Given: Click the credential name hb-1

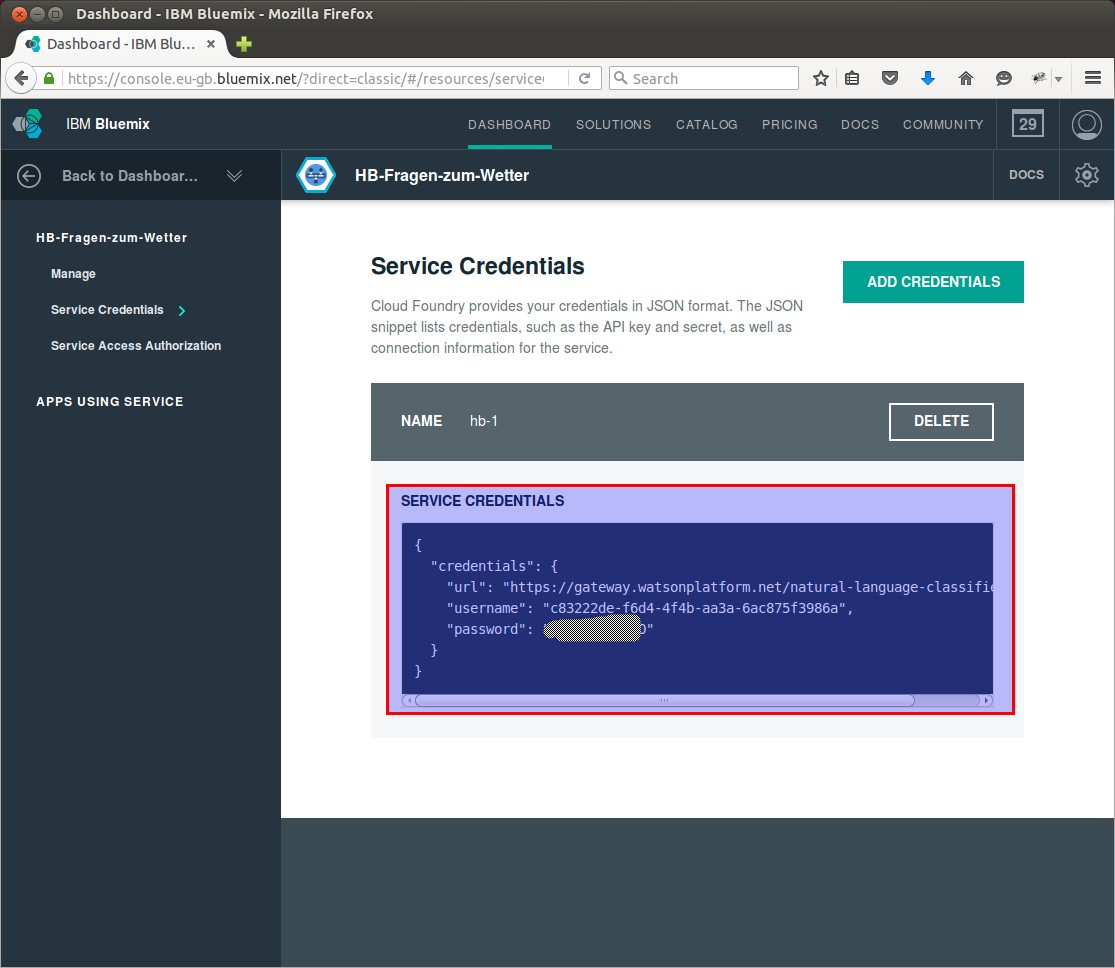Looking at the screenshot, I should (x=484, y=421).
